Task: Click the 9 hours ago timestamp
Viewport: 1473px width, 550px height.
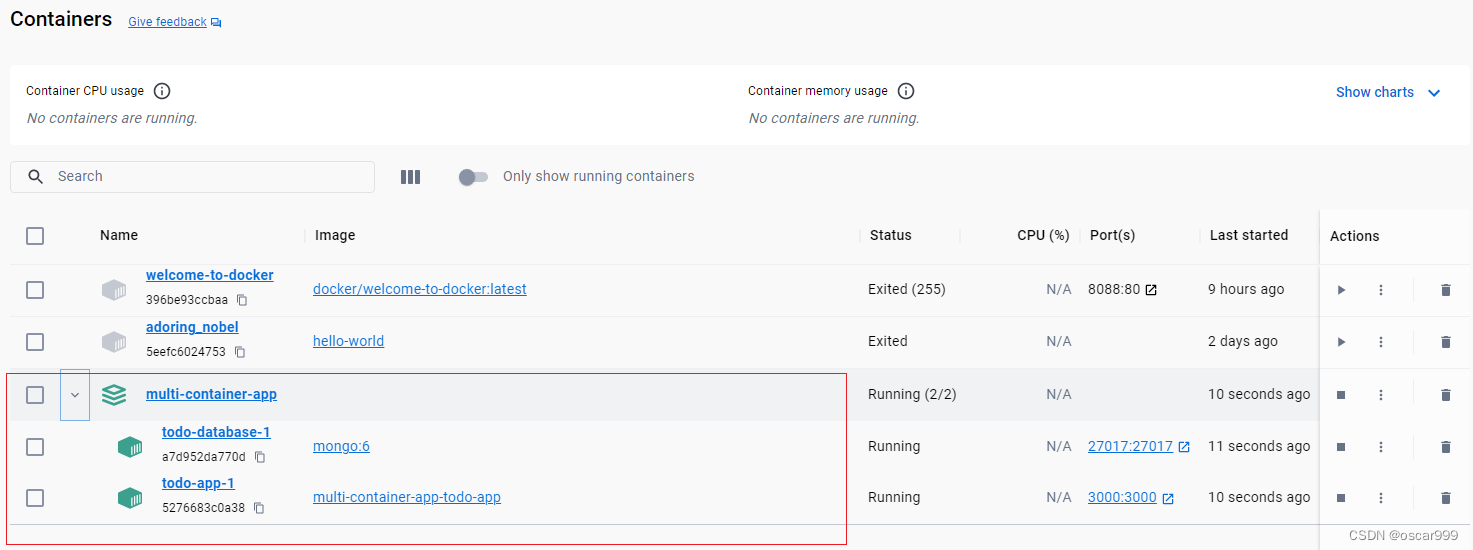Action: pos(1246,290)
